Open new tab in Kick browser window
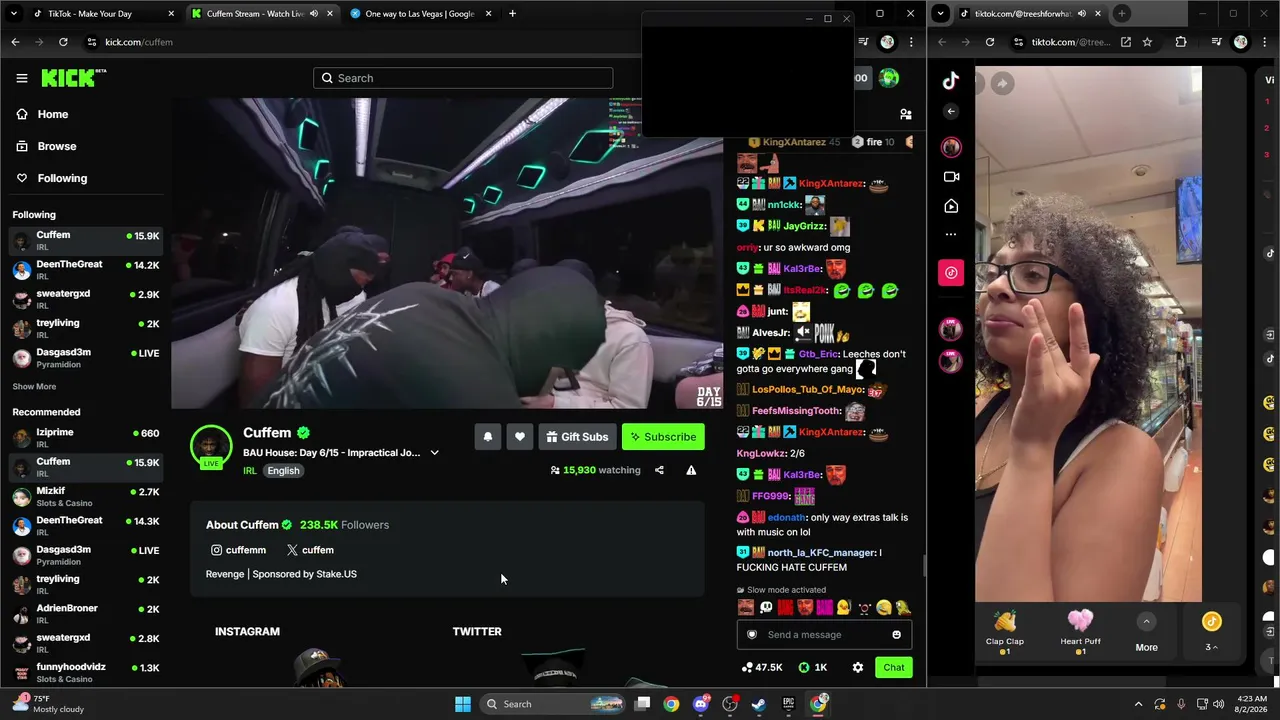The height and width of the screenshot is (720, 1280). pos(512,14)
